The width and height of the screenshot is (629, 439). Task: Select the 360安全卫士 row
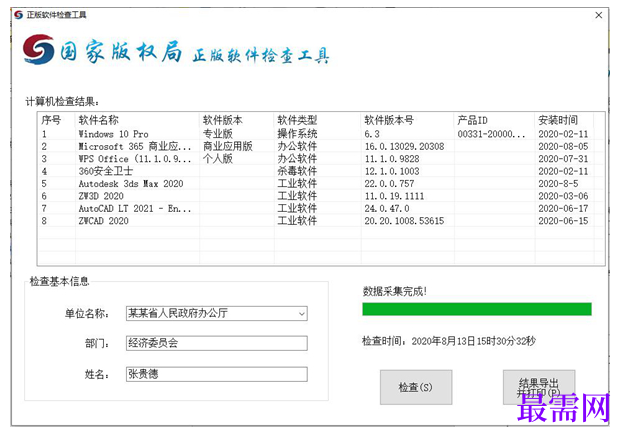point(321,171)
